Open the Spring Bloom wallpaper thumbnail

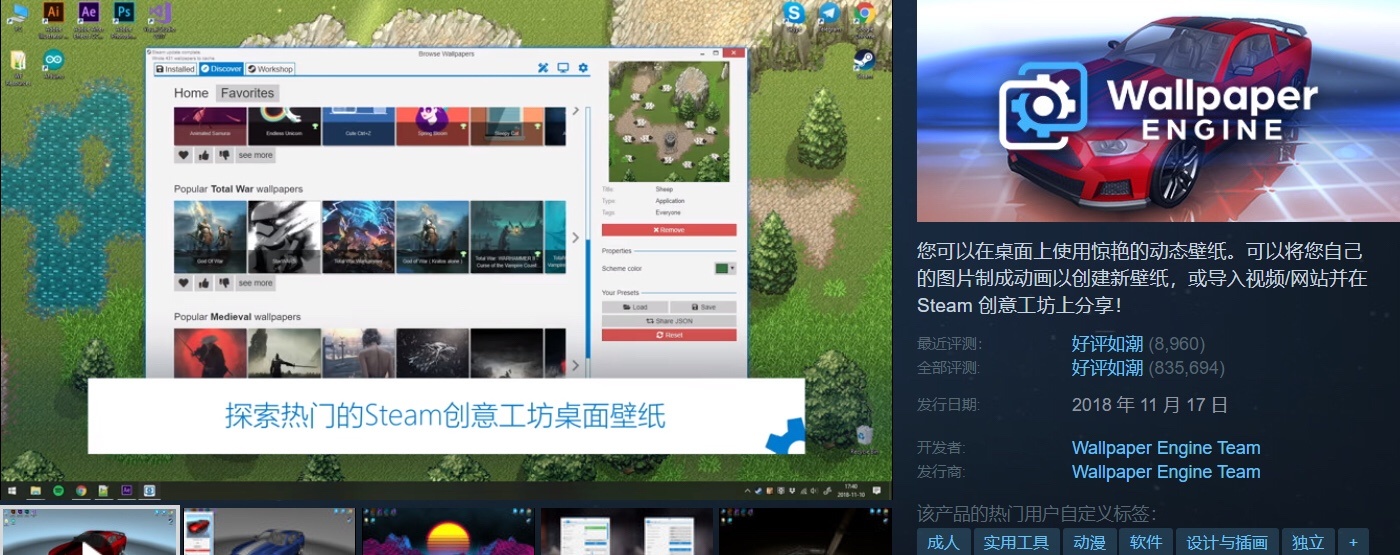[432, 126]
